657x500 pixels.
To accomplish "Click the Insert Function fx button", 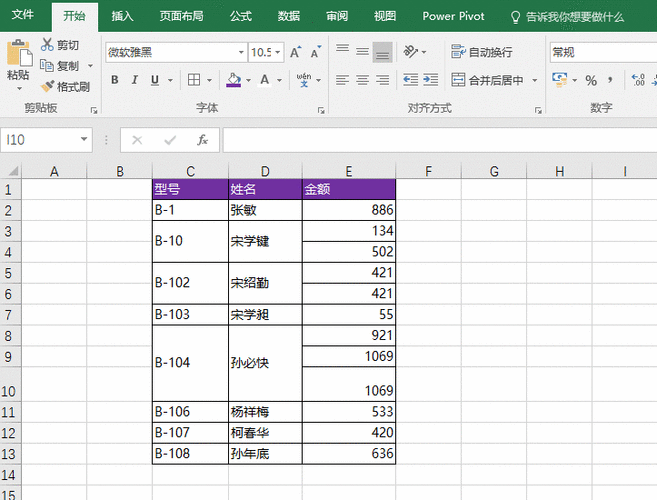I will [x=202, y=140].
